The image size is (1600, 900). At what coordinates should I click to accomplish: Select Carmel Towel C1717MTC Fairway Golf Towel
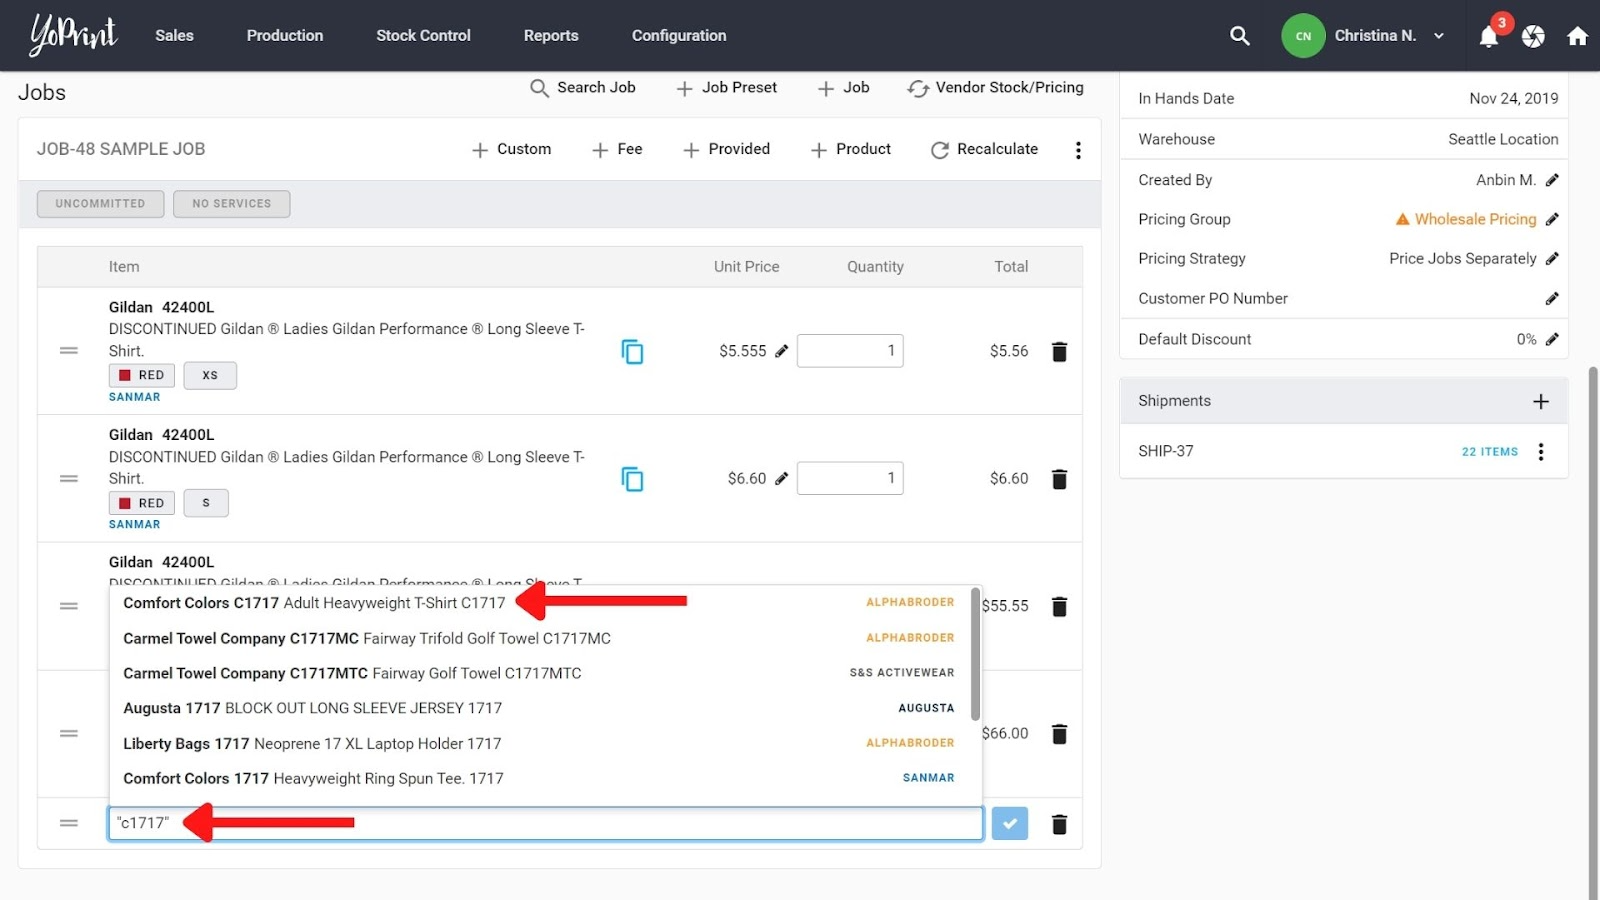coord(539,673)
